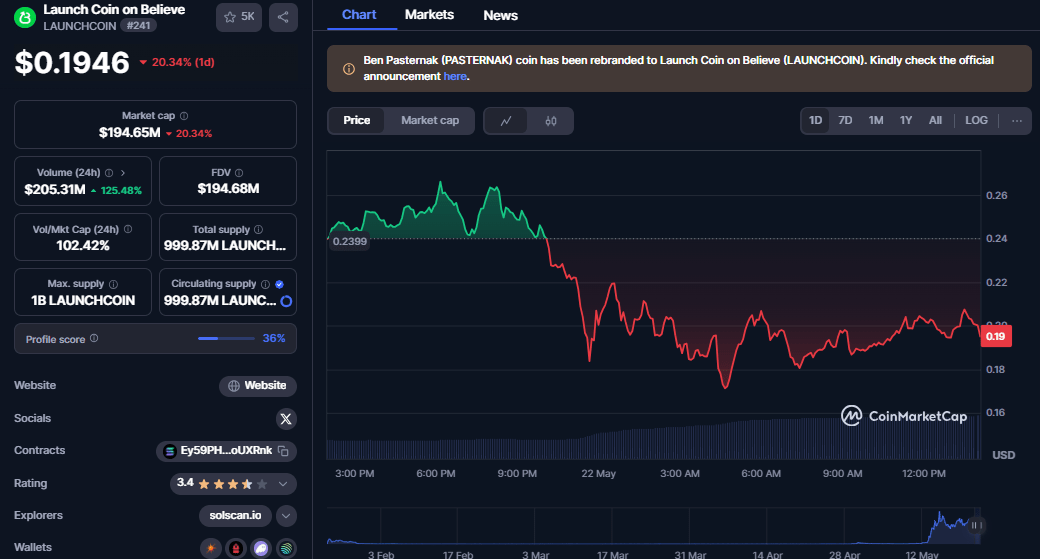Viewport: 1040px width, 559px height.
Task: Toggle chart to Market cap view
Action: (430, 121)
